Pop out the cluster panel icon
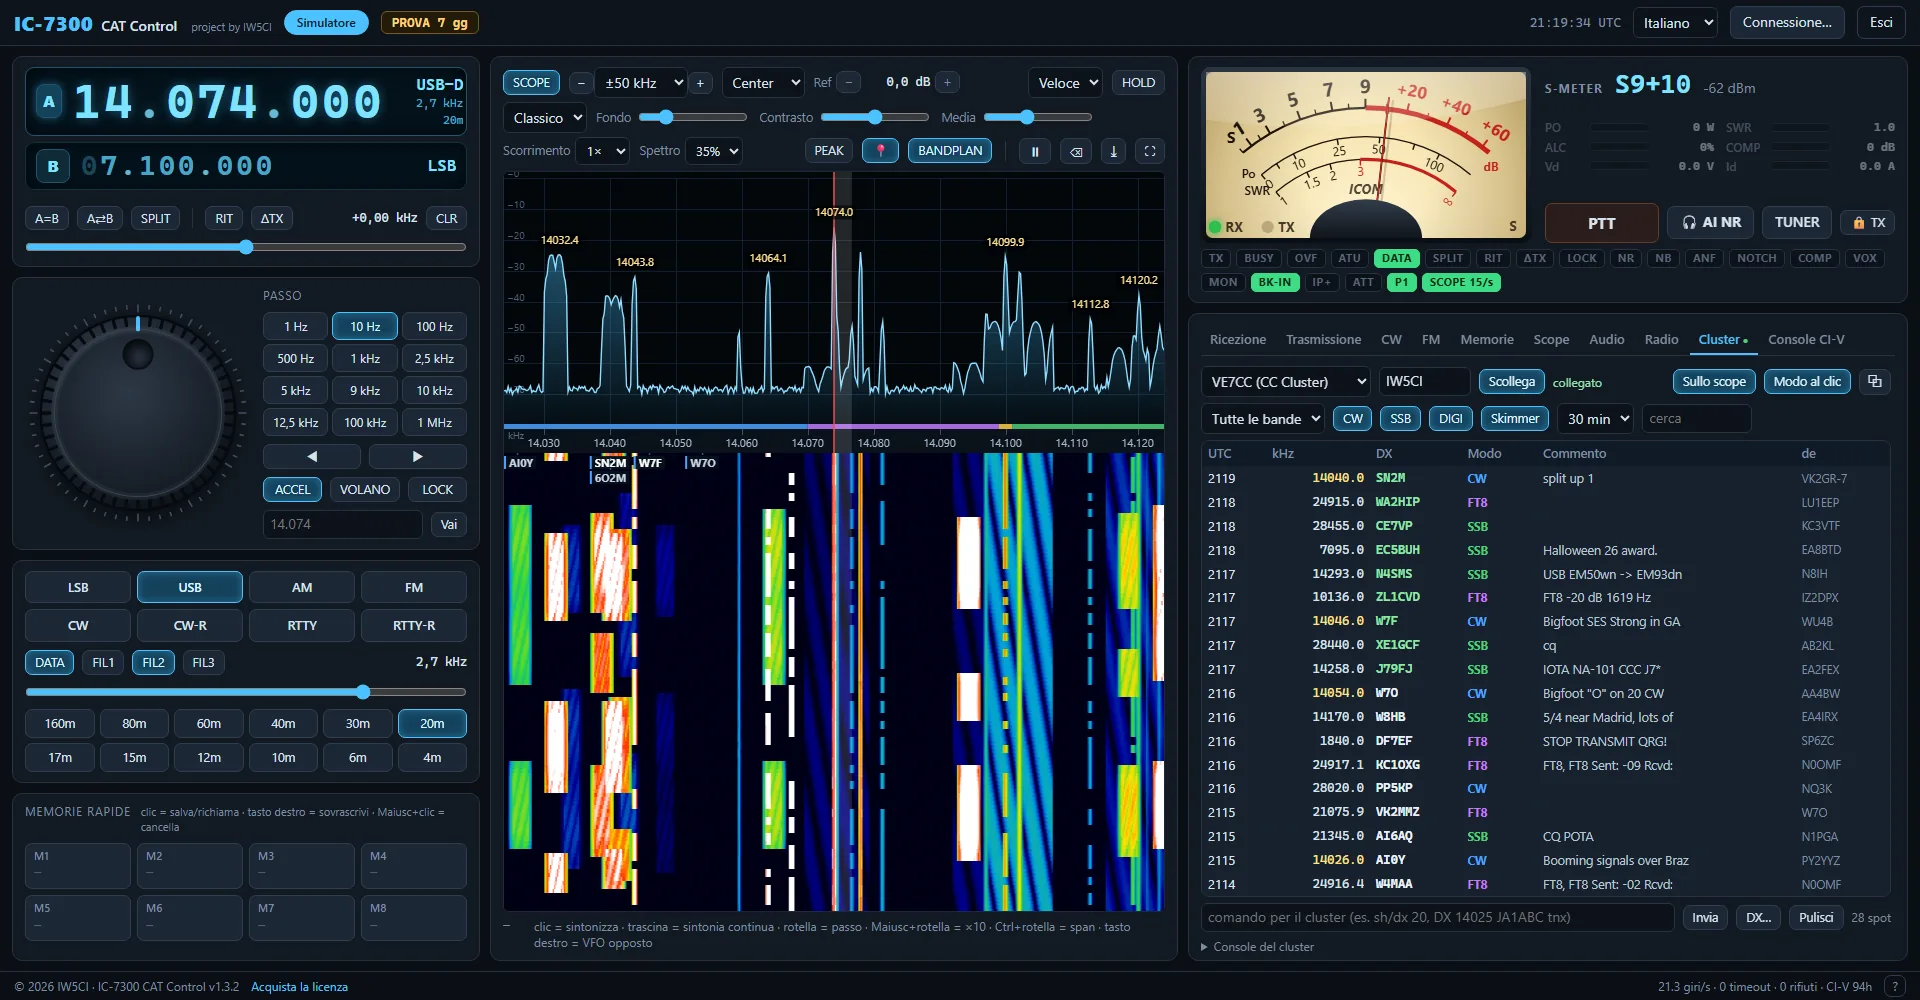 click(x=1875, y=381)
